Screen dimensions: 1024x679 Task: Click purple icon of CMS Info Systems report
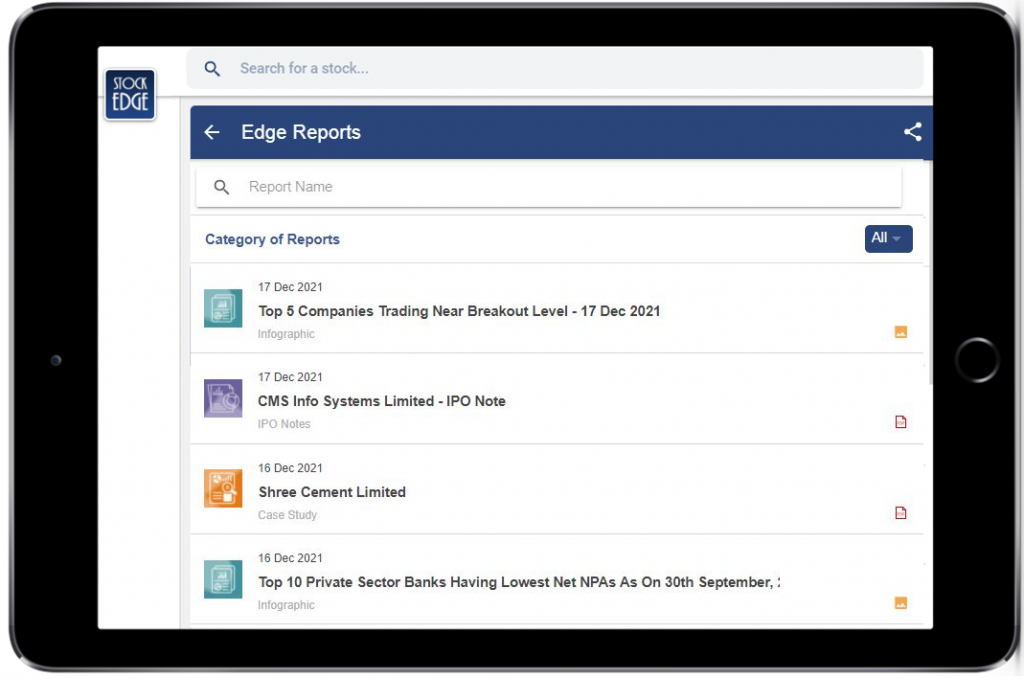click(223, 398)
